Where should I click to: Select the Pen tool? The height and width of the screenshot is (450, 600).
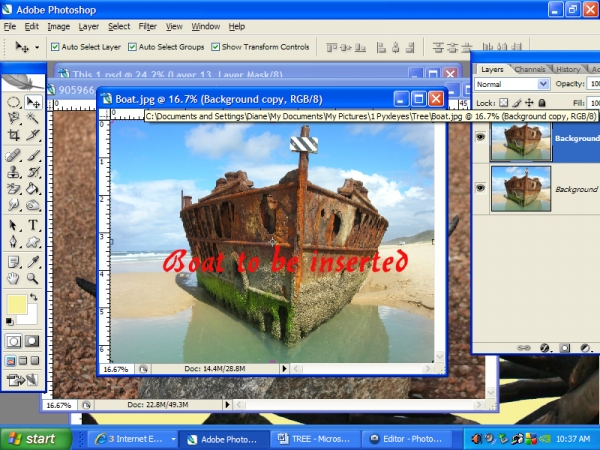(x=13, y=241)
